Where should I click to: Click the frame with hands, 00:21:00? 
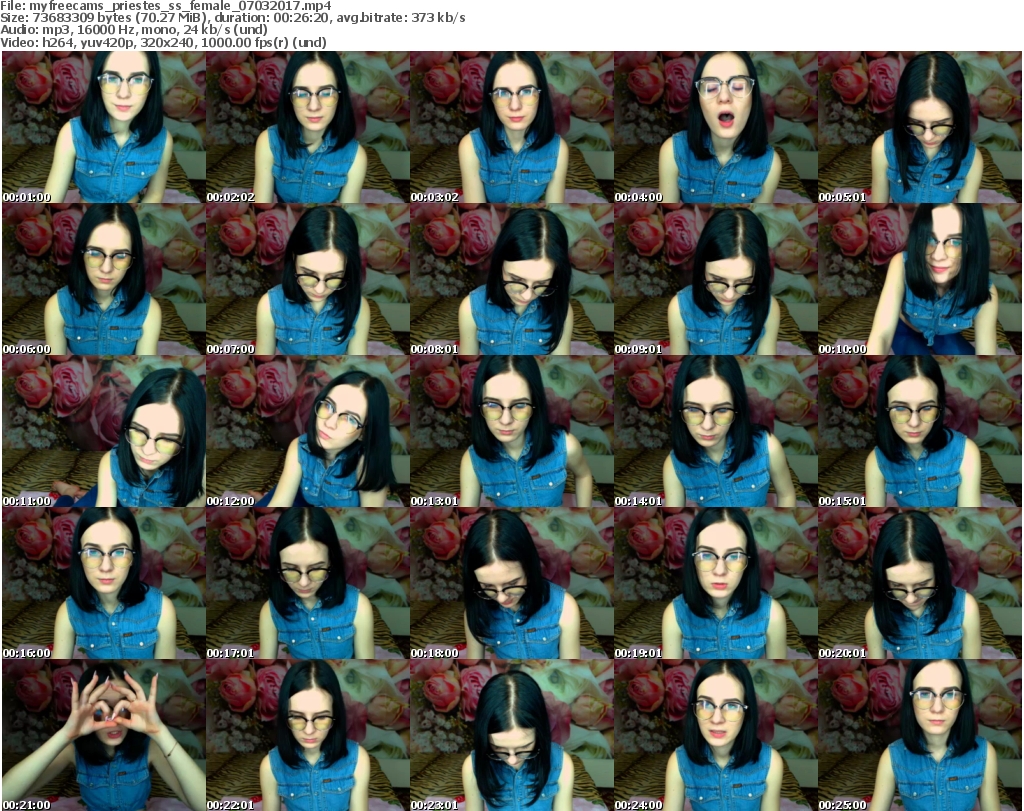104,735
